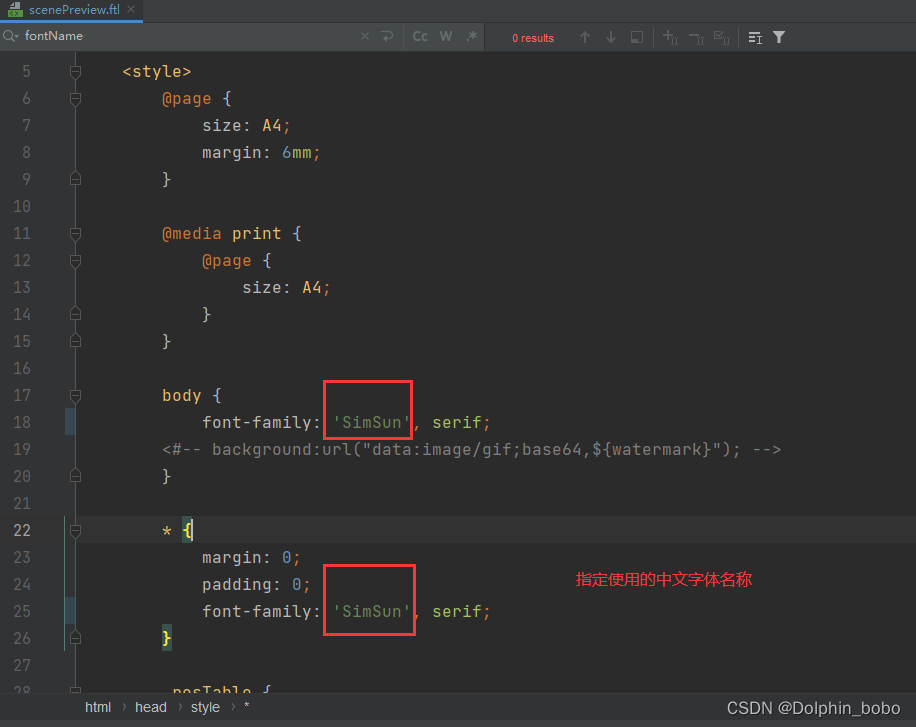
Task: Click '0 results' search status text
Action: point(533,38)
